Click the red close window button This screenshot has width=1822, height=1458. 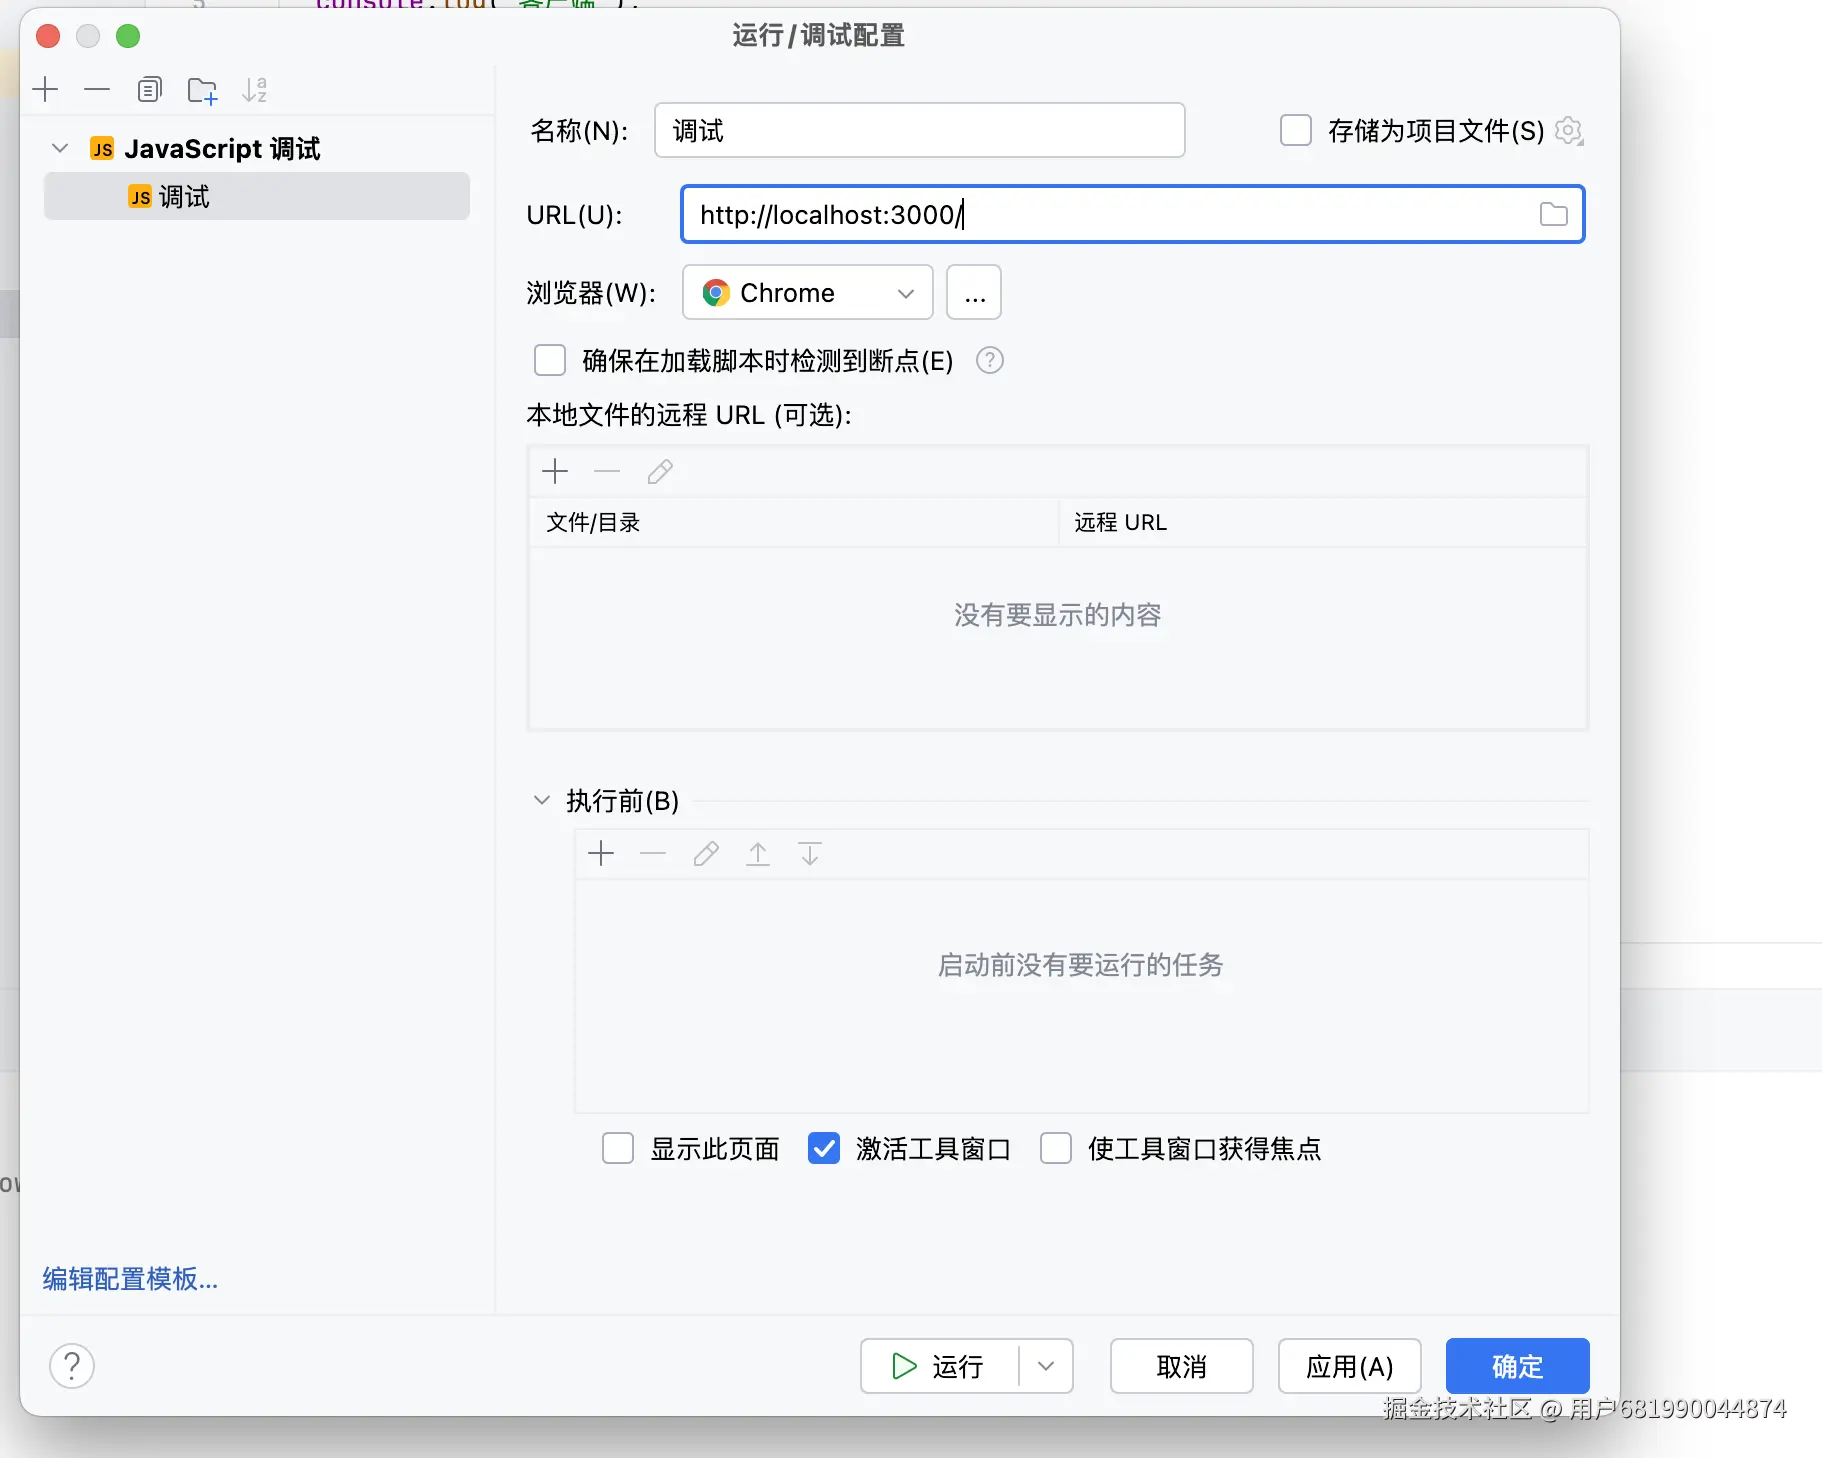tap(48, 37)
